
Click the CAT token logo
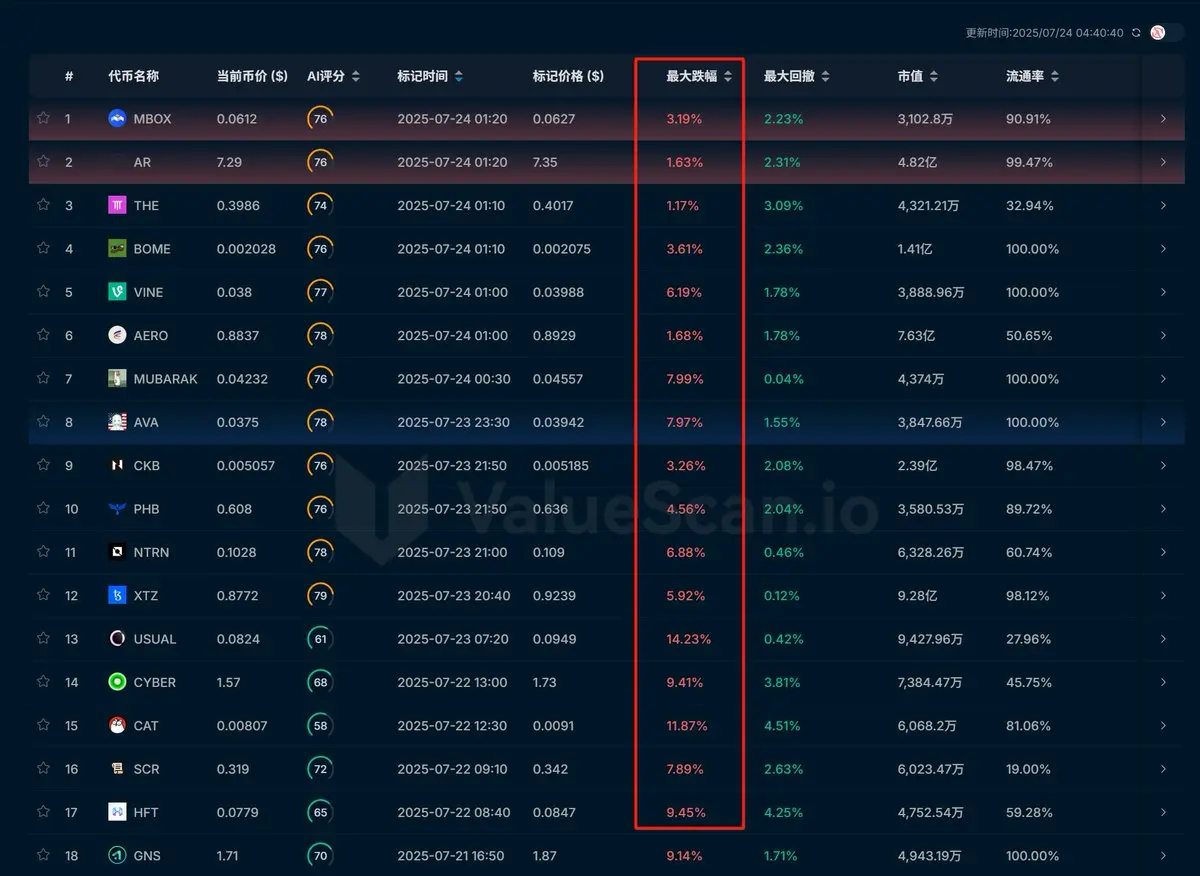point(117,725)
